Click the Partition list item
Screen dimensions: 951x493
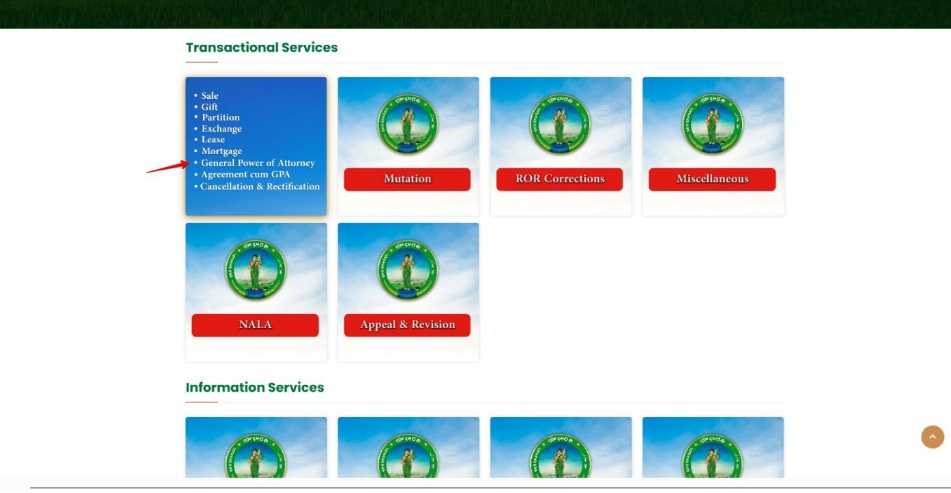coord(220,118)
